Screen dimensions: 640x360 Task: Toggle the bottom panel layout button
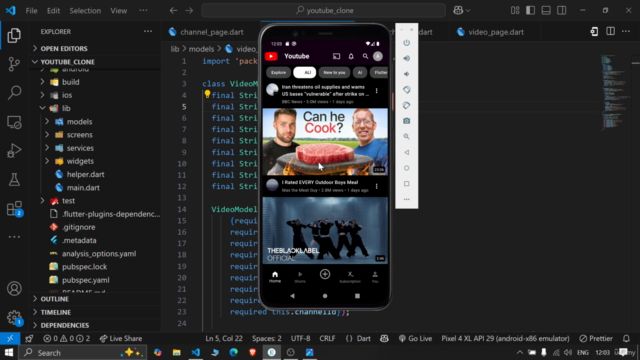tap(546, 11)
